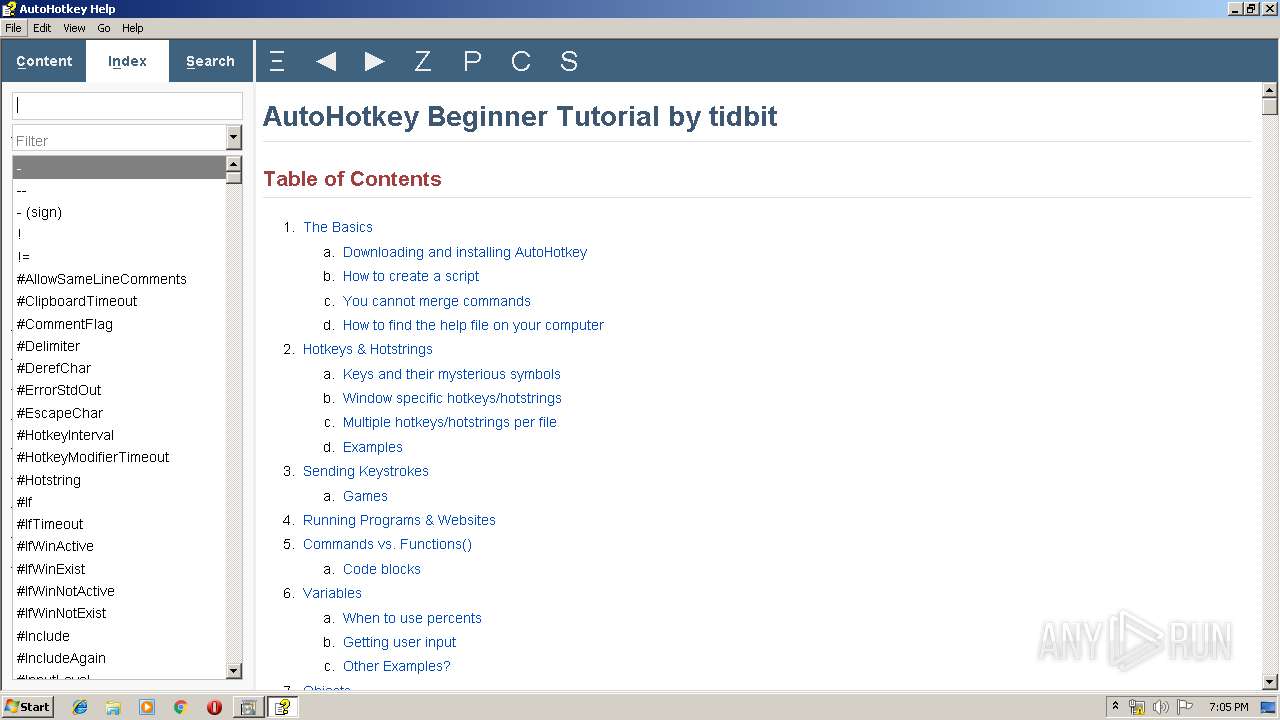Click the S toolbar icon
This screenshot has width=1280, height=720.
[x=569, y=62]
